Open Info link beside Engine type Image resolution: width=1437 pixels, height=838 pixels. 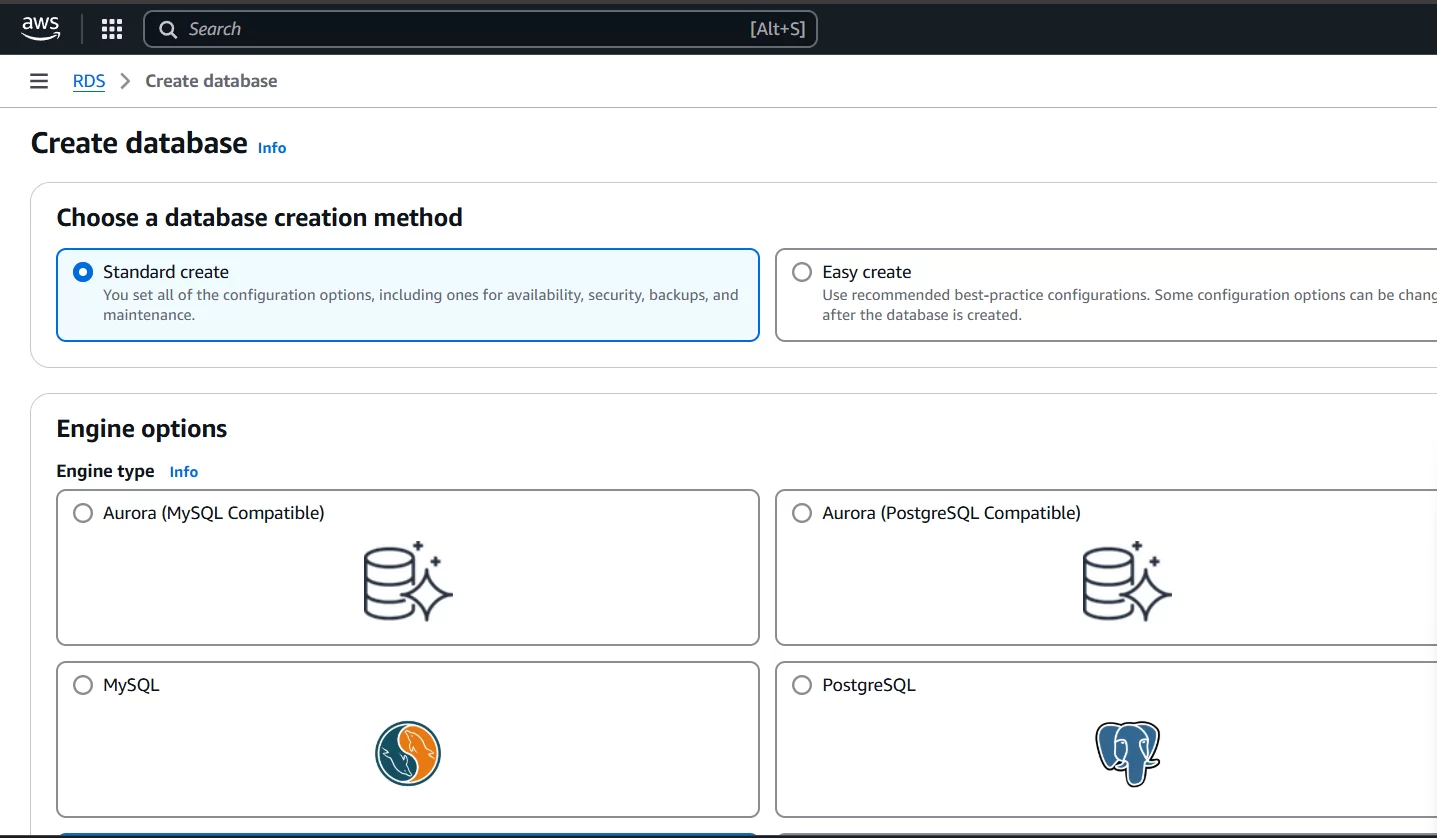(x=184, y=471)
